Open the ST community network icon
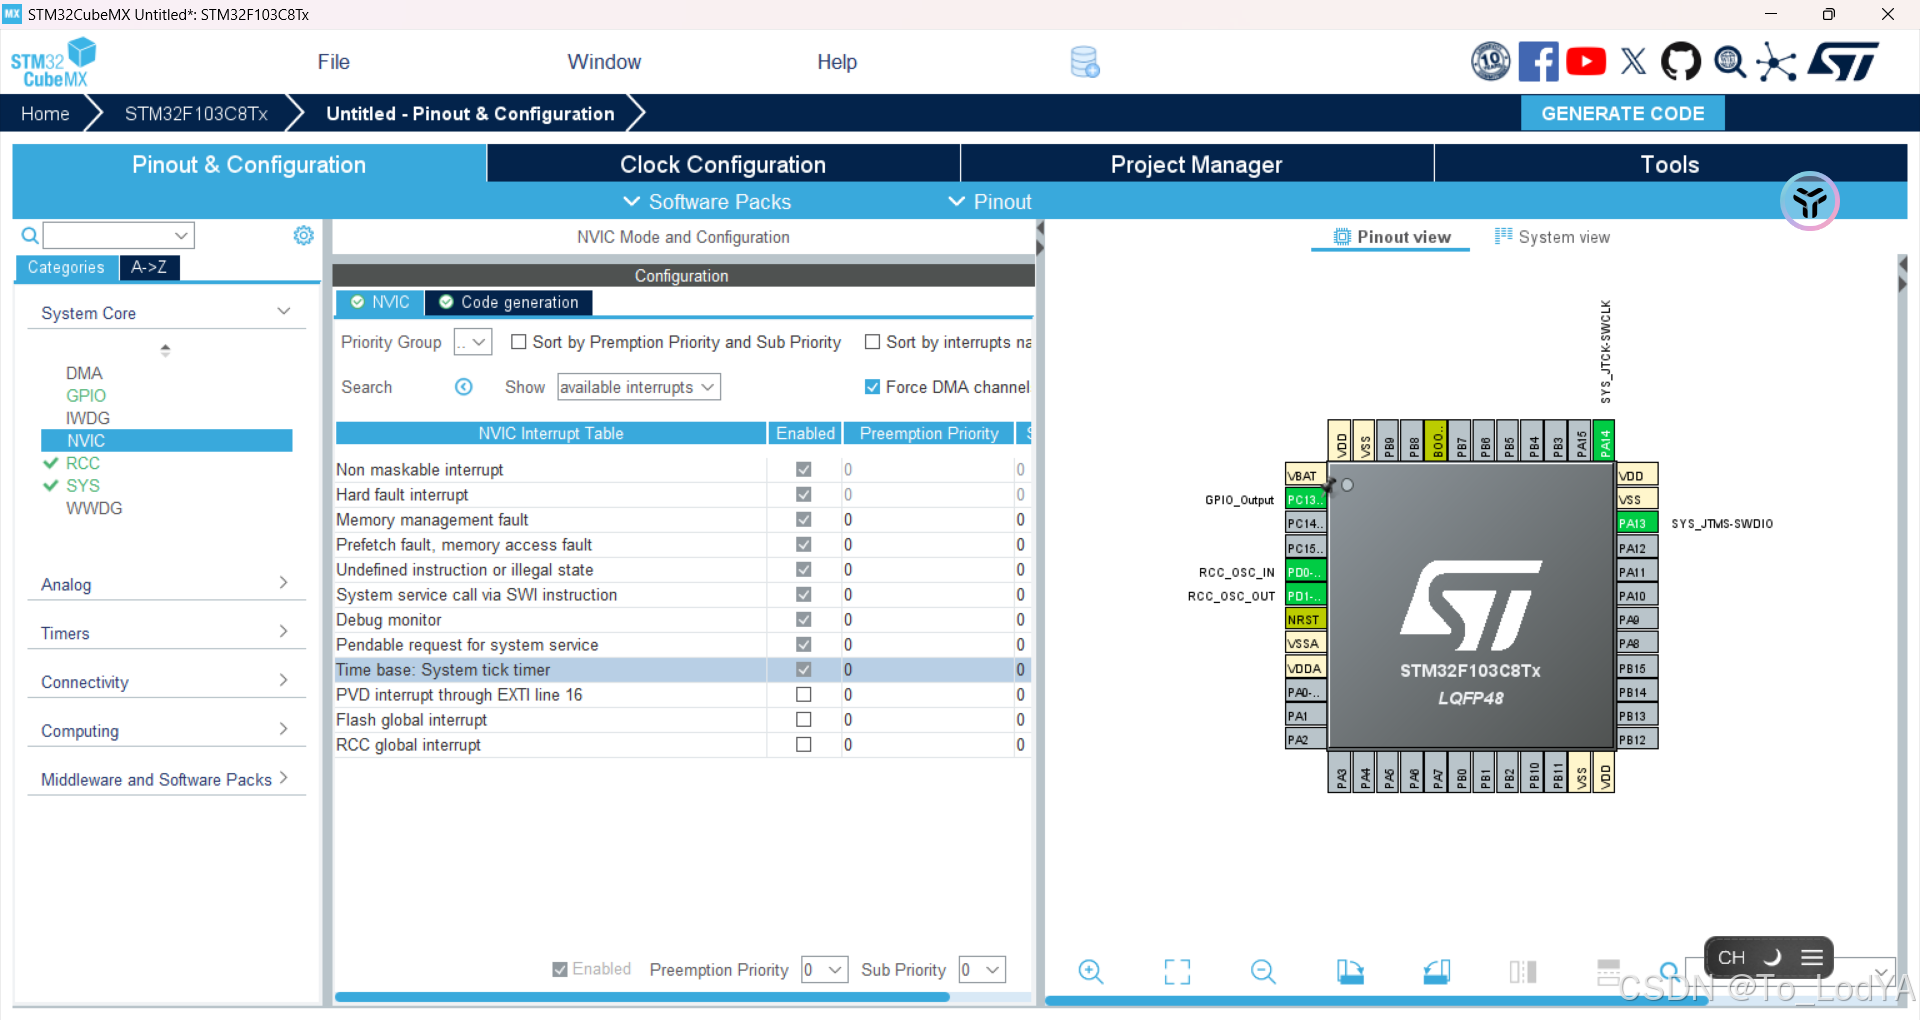 point(1776,62)
